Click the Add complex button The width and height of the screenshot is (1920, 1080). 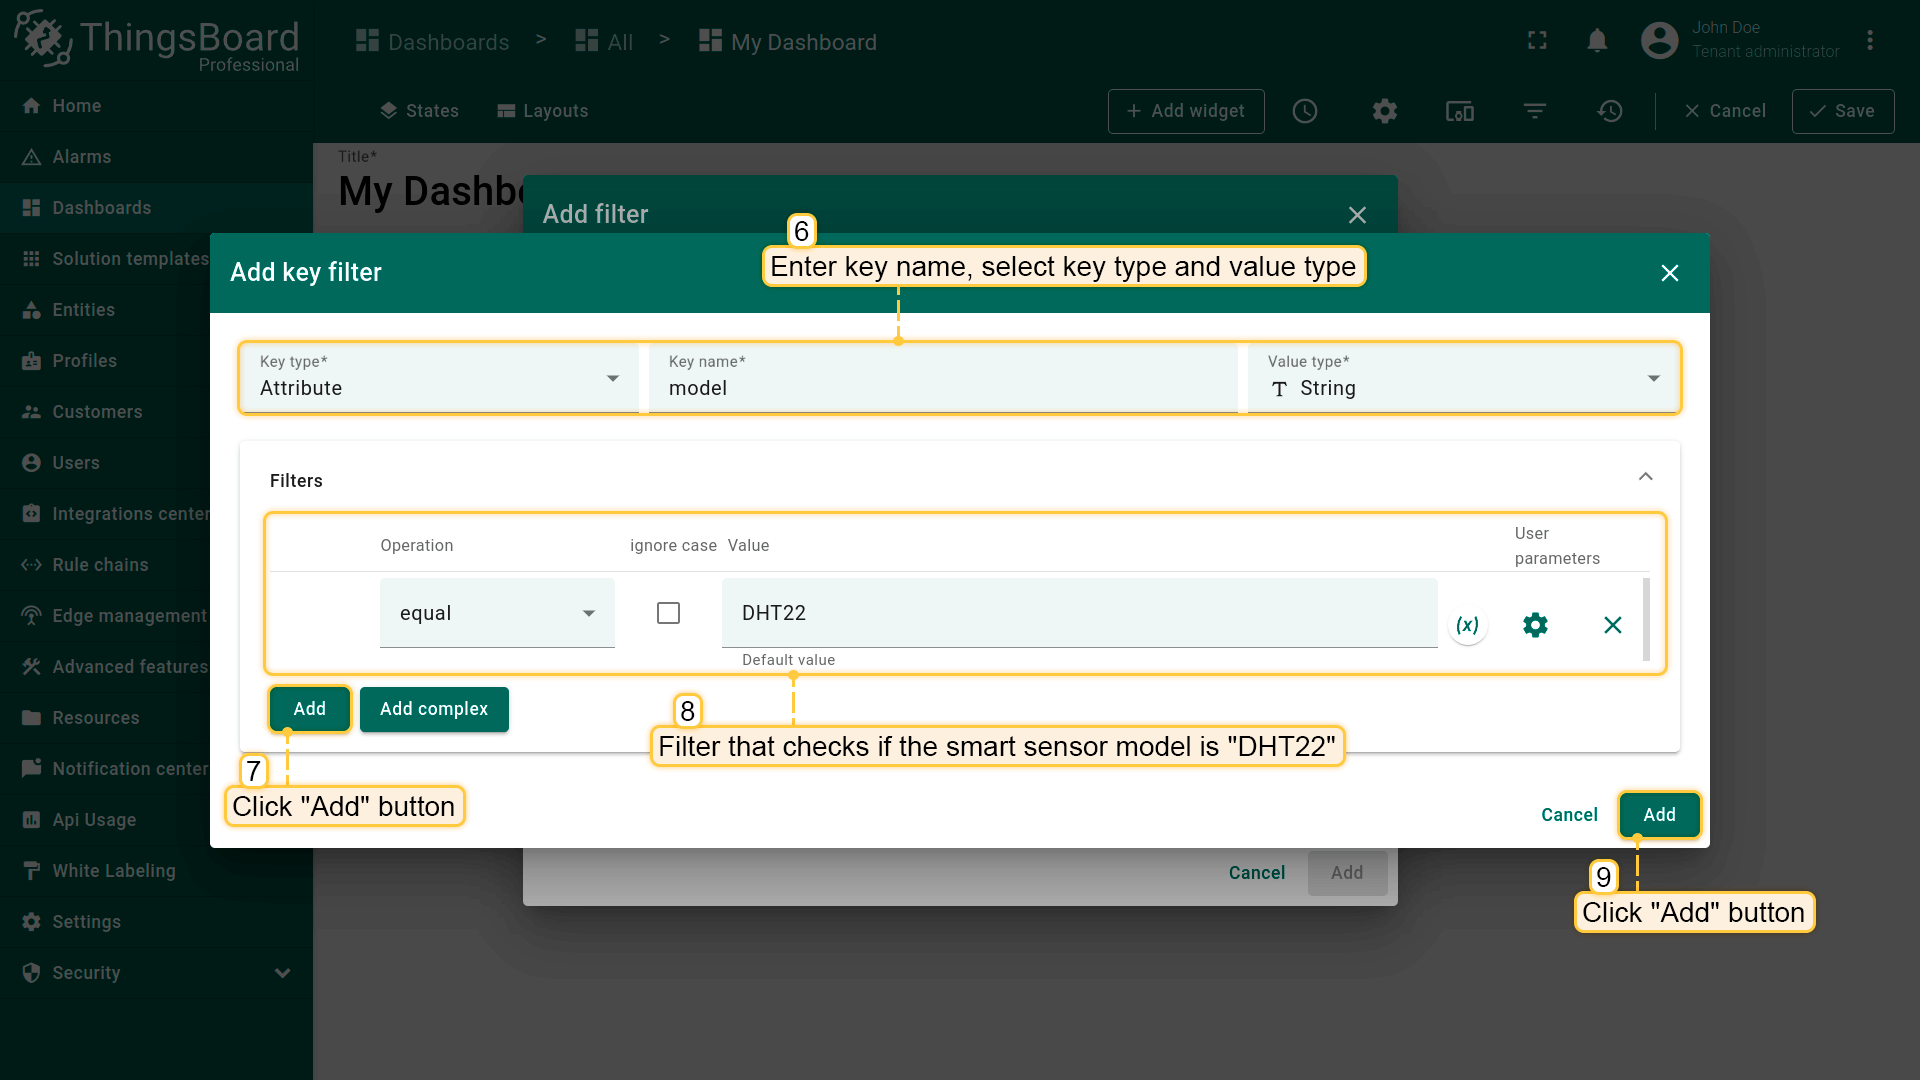click(x=434, y=709)
